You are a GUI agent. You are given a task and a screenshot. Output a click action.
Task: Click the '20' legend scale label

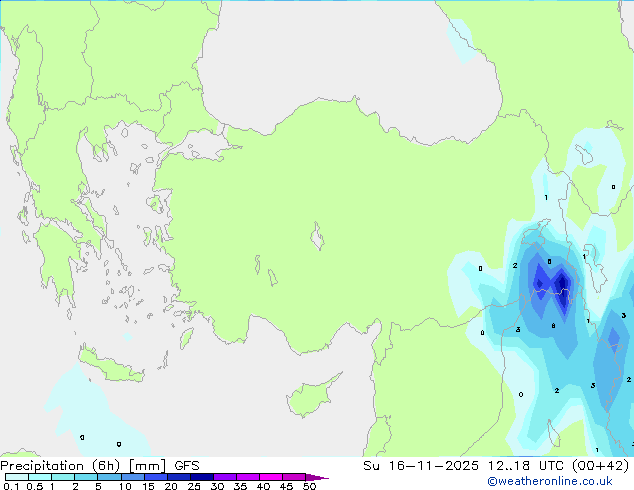[171, 486]
